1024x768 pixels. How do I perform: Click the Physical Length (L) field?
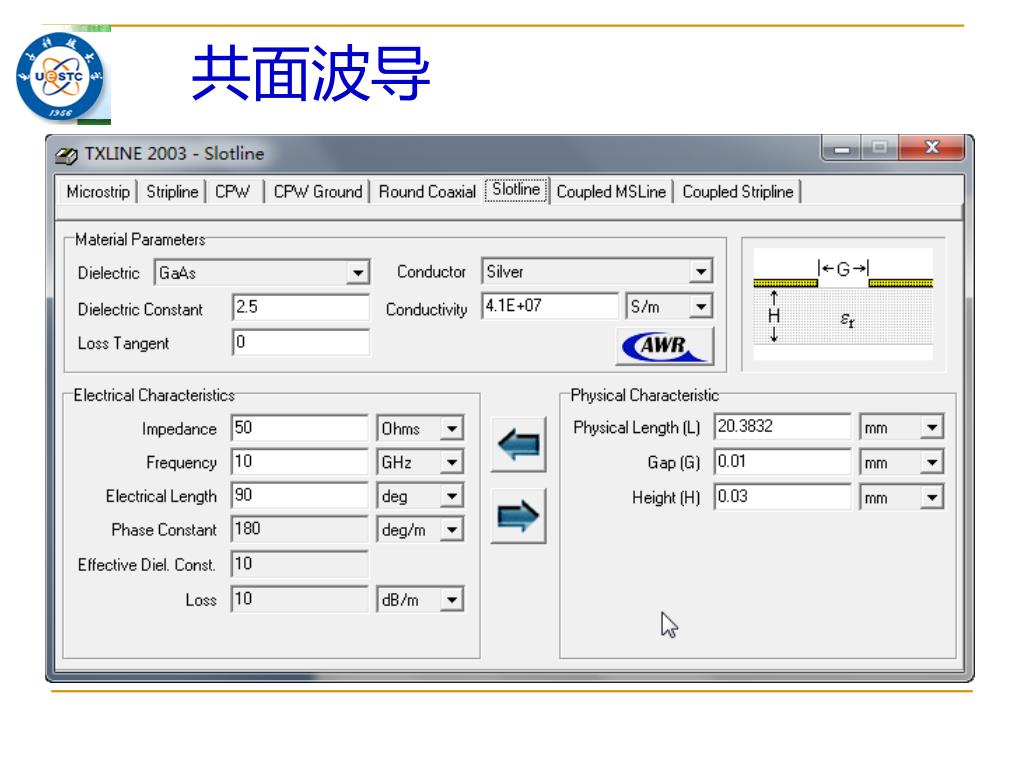click(x=782, y=426)
